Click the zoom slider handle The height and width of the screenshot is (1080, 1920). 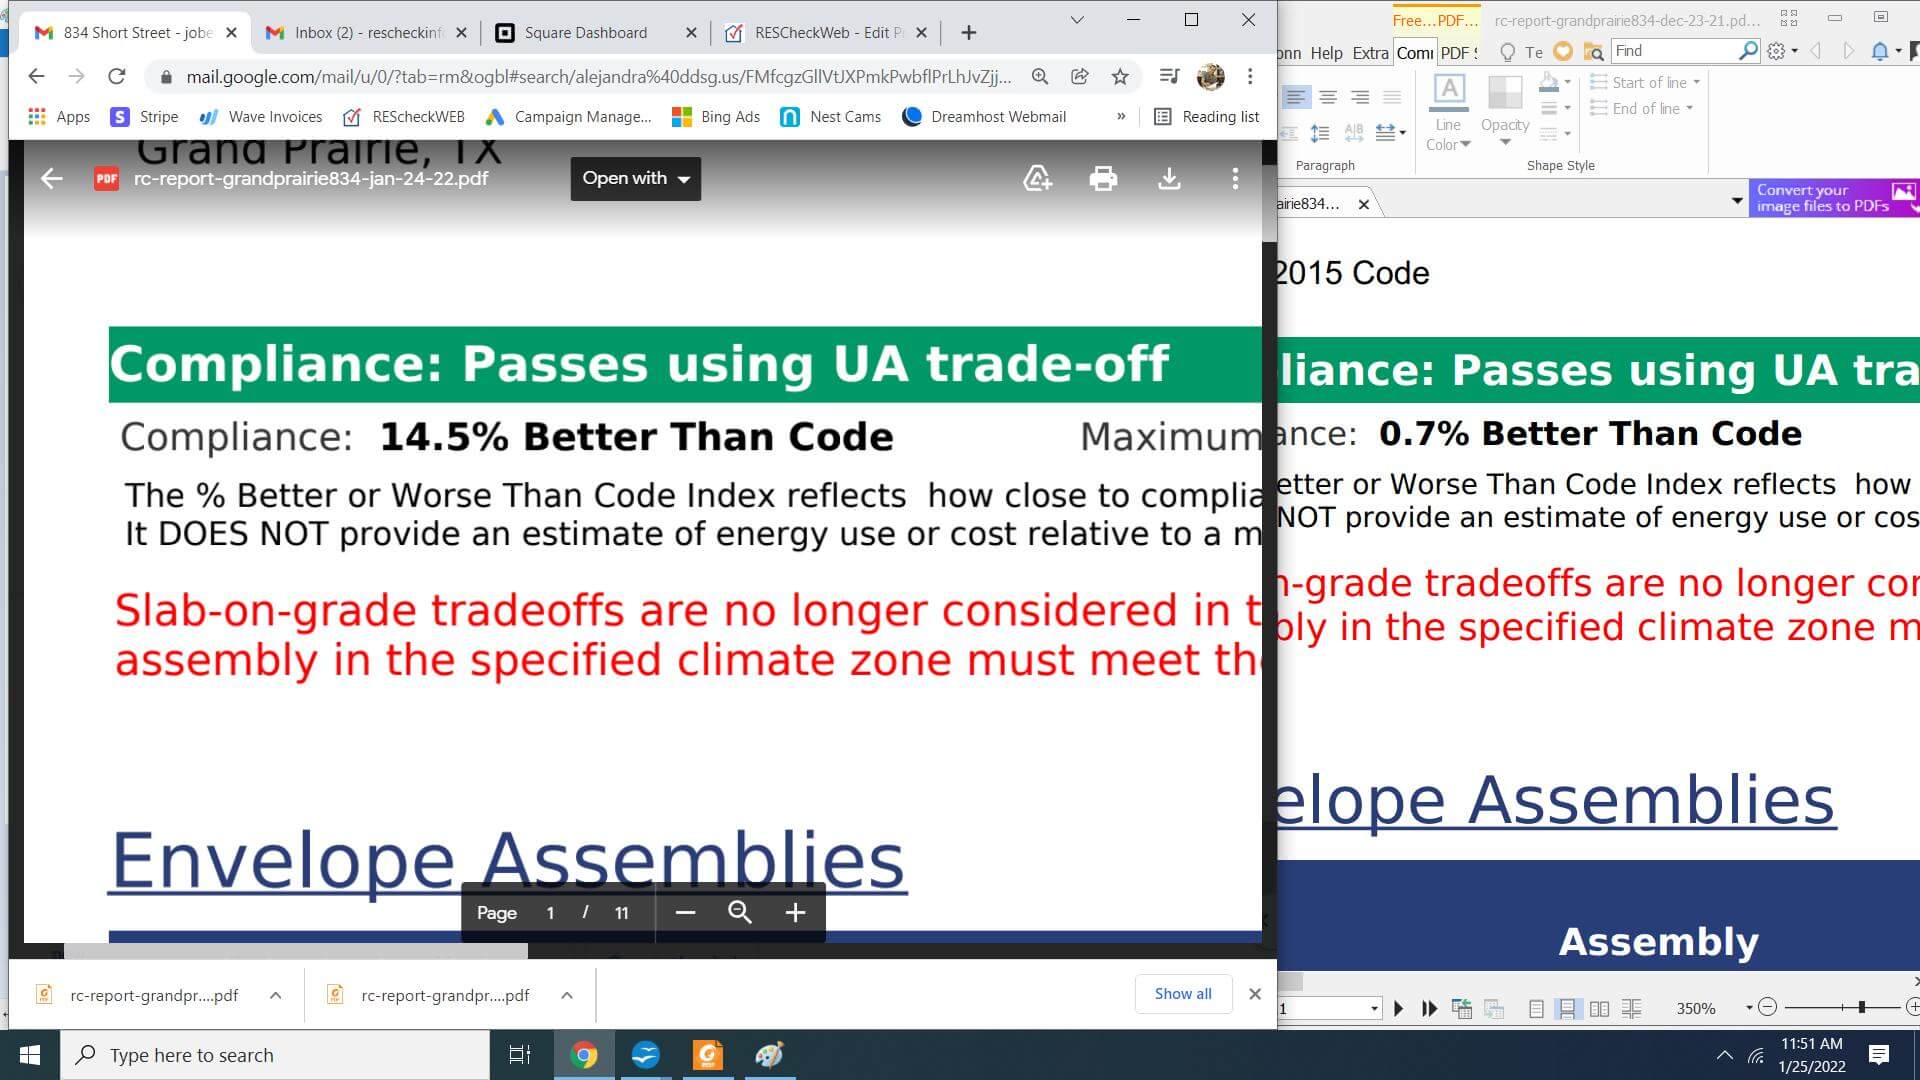point(1861,1008)
